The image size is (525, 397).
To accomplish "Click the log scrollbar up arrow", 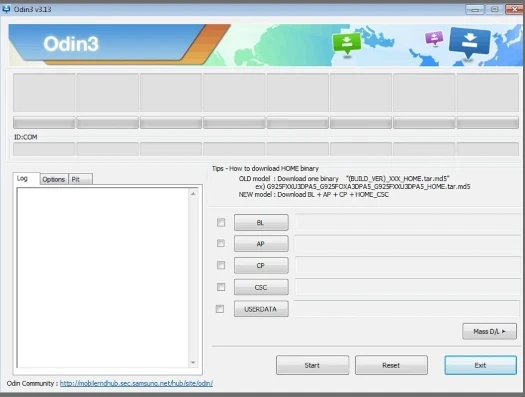I will point(193,194).
